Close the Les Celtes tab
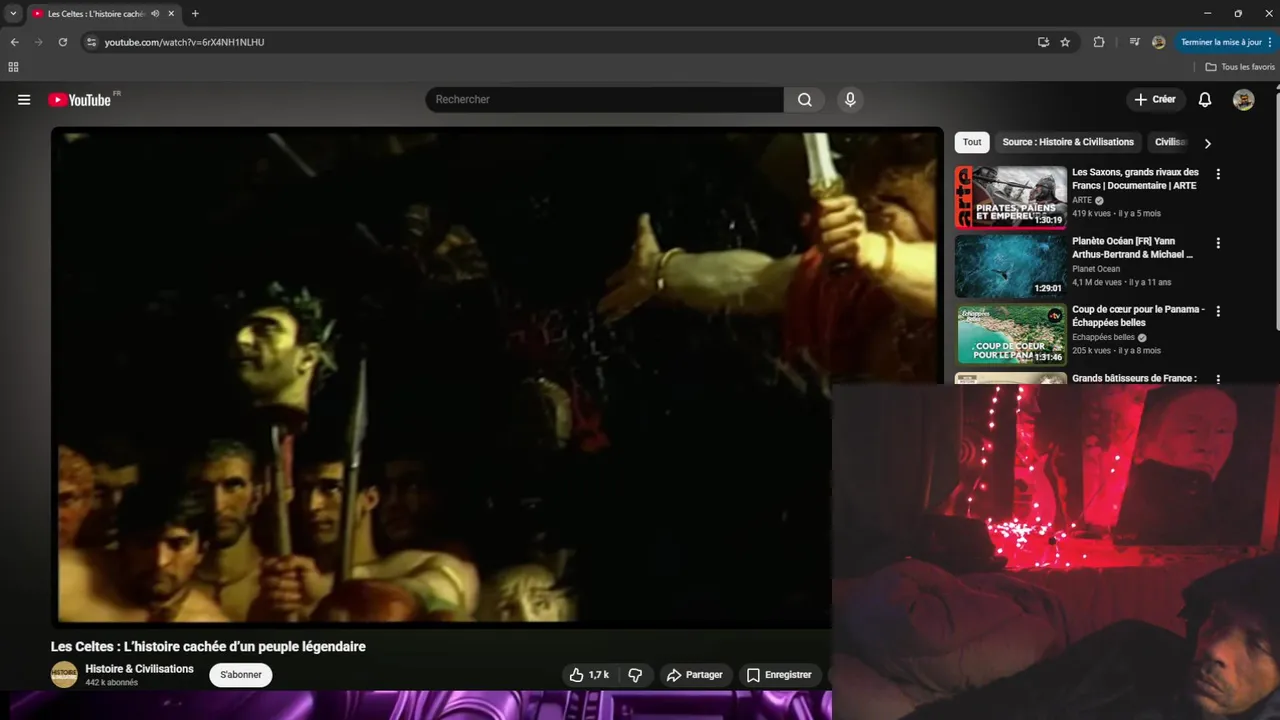The image size is (1280, 720). 171,14
